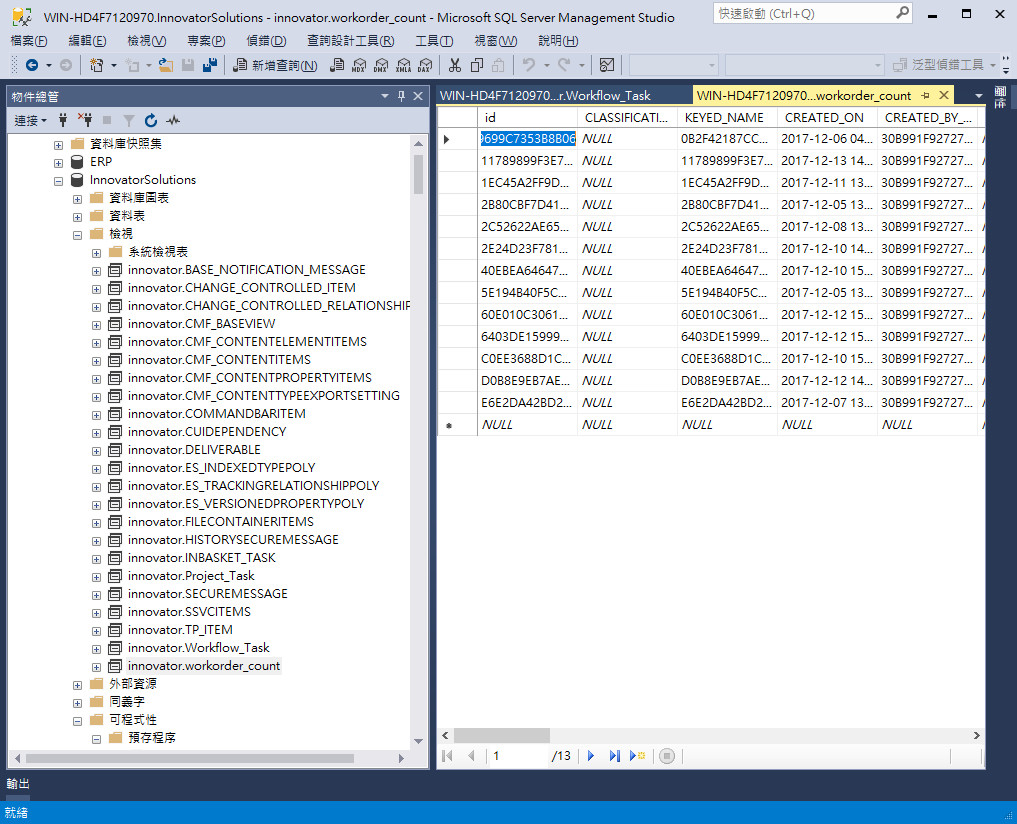
Task: Click the id column header
Action: [527, 117]
